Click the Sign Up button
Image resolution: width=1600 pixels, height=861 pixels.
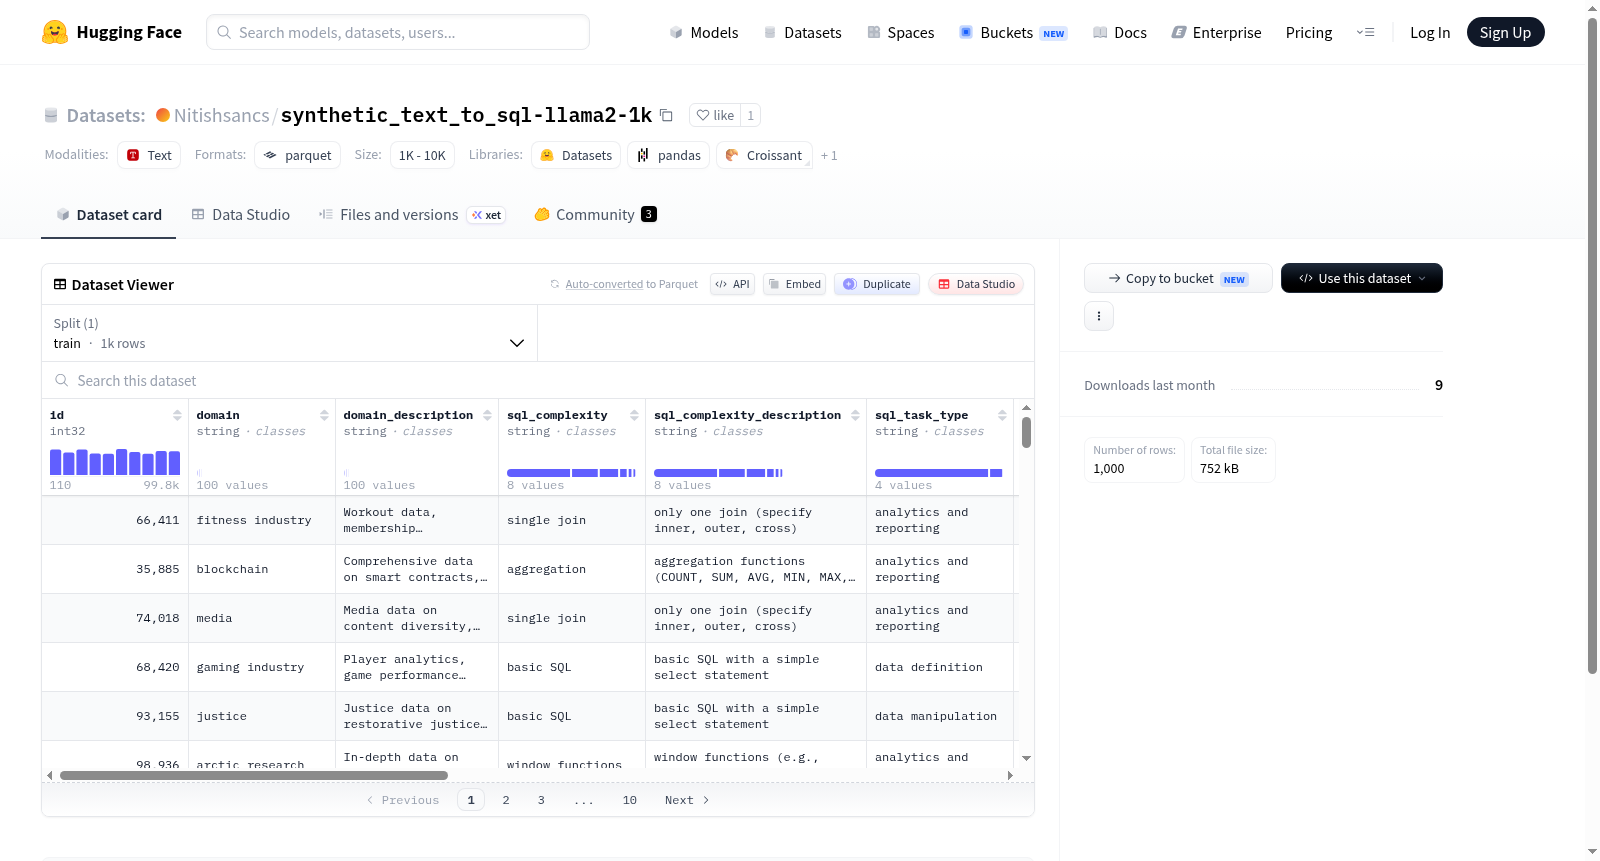click(x=1505, y=32)
